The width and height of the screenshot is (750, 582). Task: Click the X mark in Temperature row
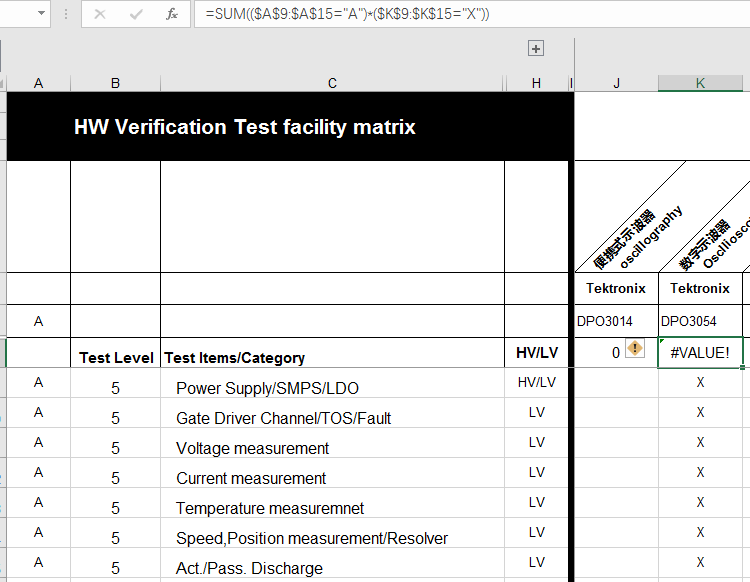coord(700,503)
